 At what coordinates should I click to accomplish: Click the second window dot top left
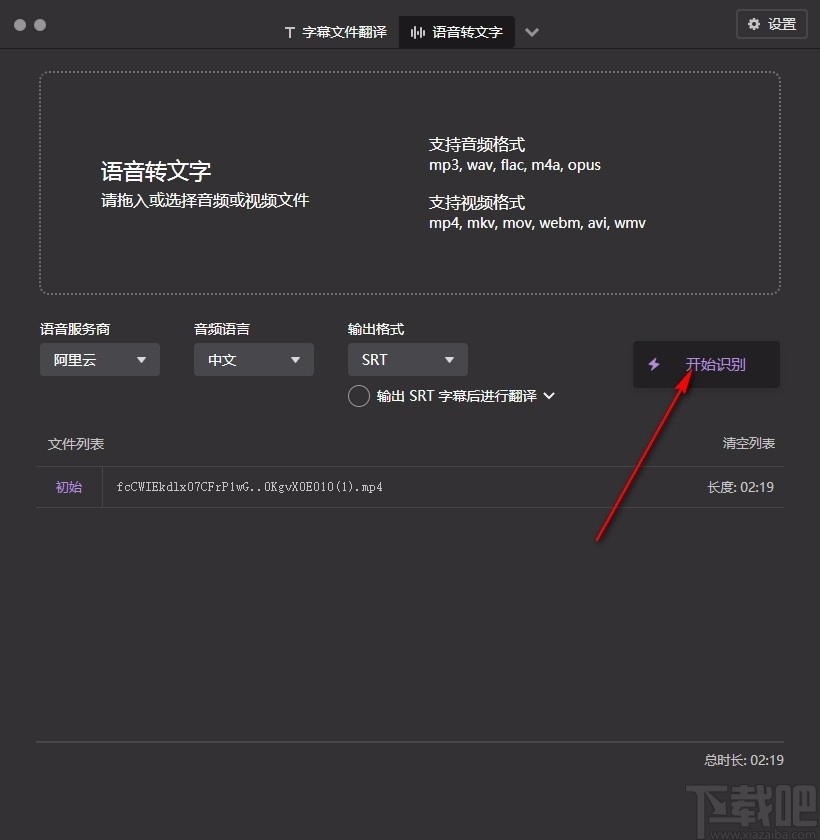[38, 25]
